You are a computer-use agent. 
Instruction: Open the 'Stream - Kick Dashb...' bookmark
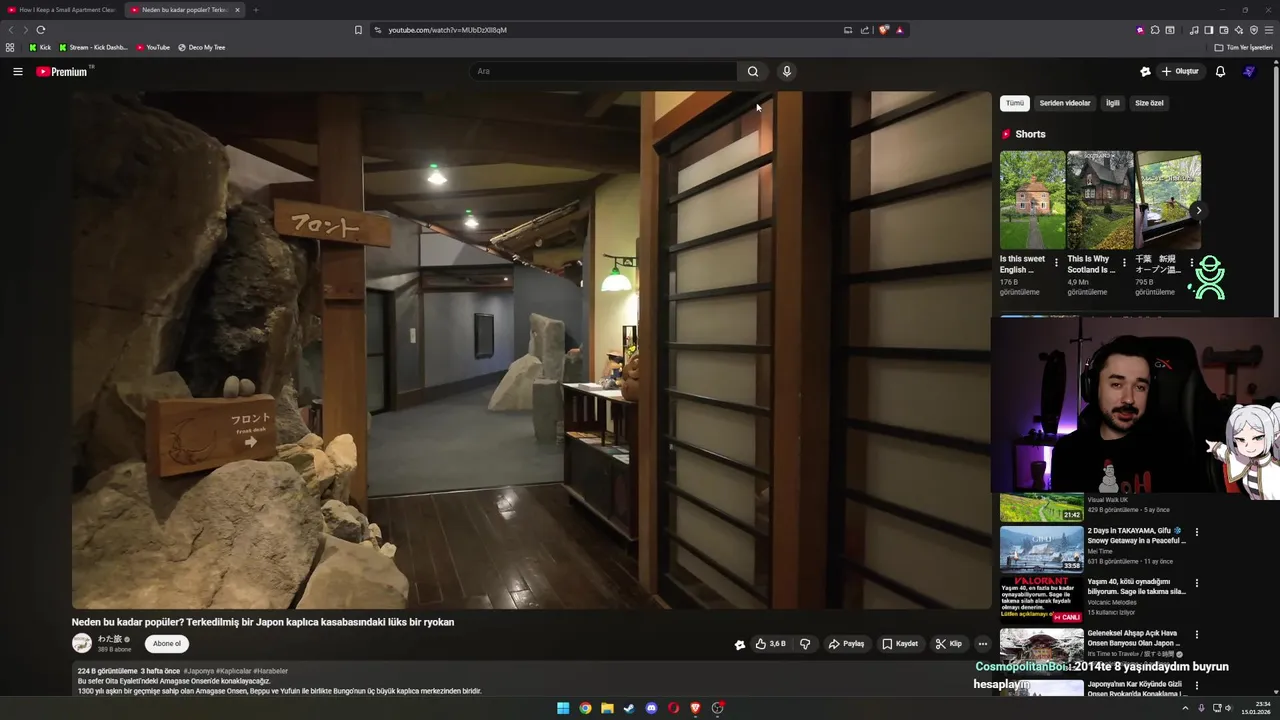[x=93, y=47]
